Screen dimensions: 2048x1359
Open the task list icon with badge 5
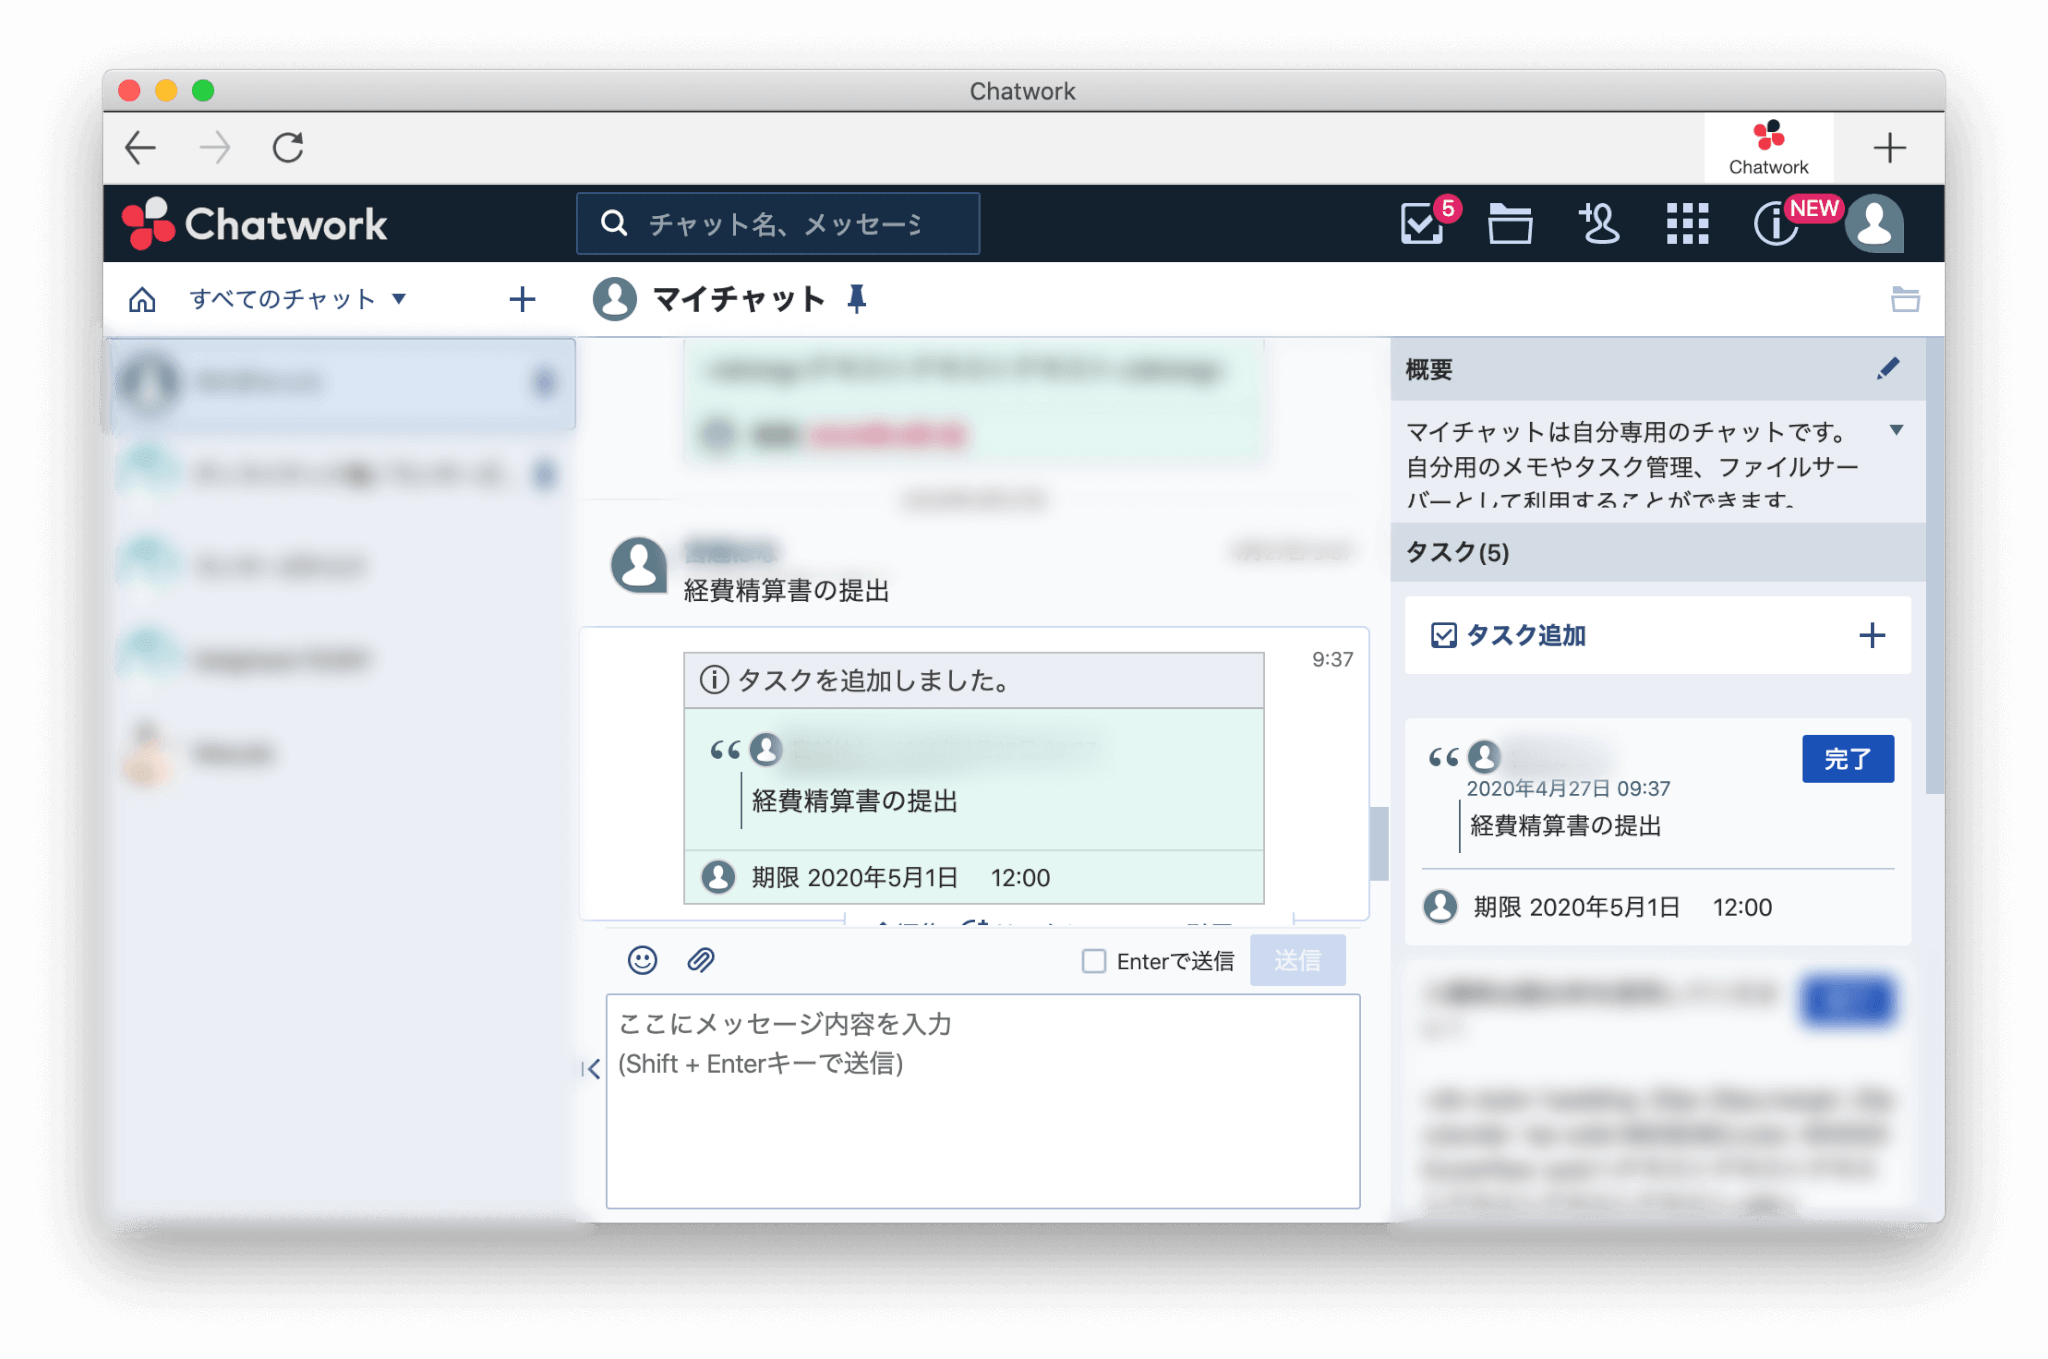tap(1423, 224)
